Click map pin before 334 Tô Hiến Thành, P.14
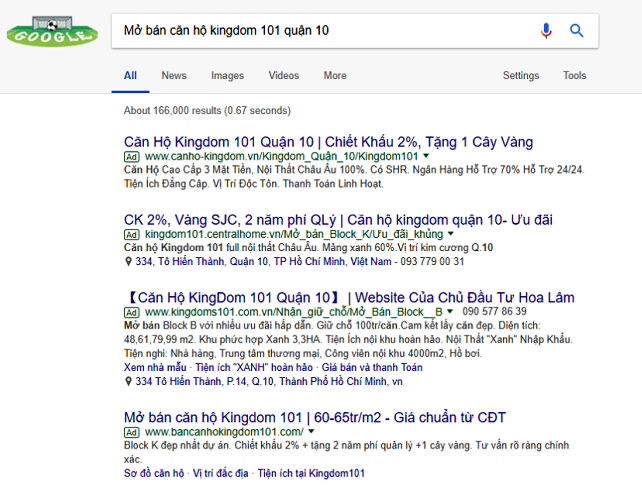Viewport: 642px width, 491px height. point(128,381)
